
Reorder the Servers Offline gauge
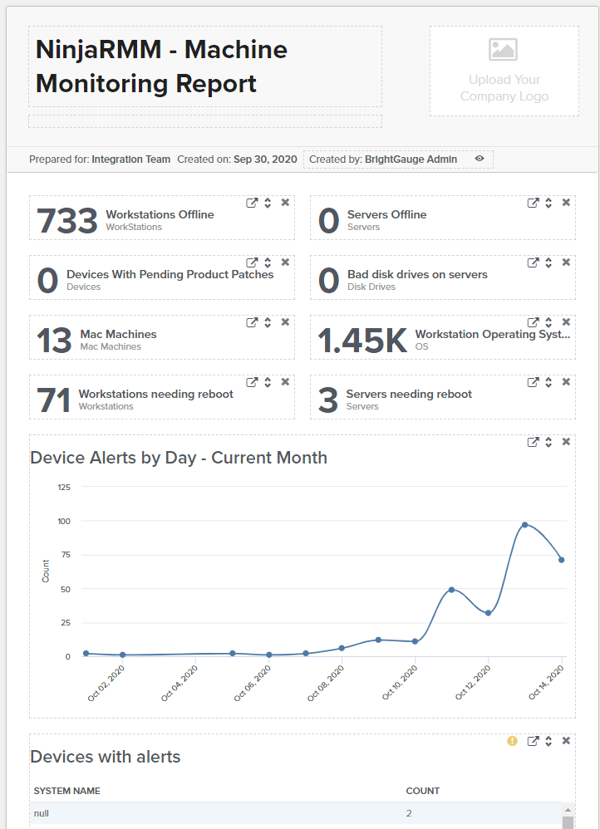549,202
